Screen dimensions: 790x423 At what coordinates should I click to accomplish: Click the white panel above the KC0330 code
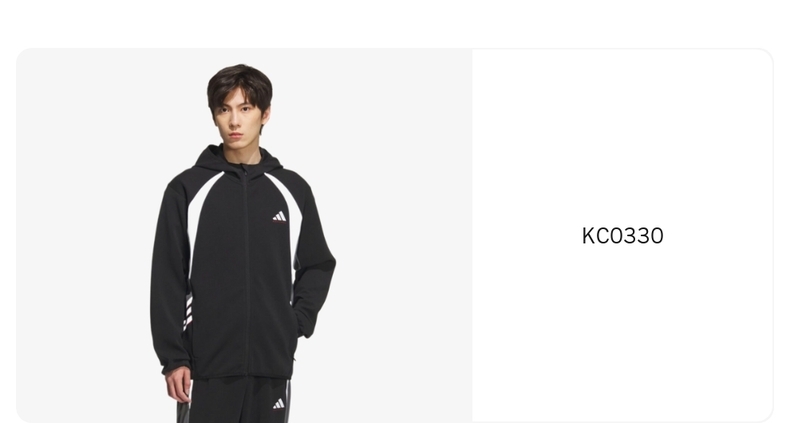622,137
